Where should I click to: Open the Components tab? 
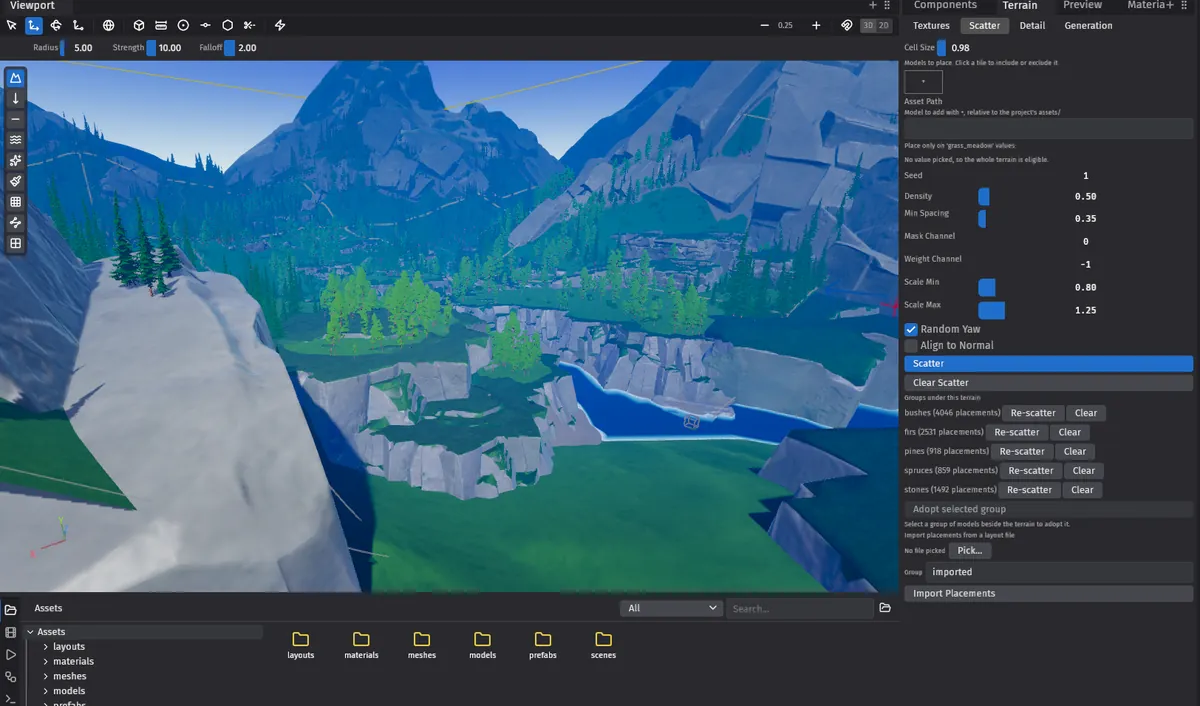point(945,5)
